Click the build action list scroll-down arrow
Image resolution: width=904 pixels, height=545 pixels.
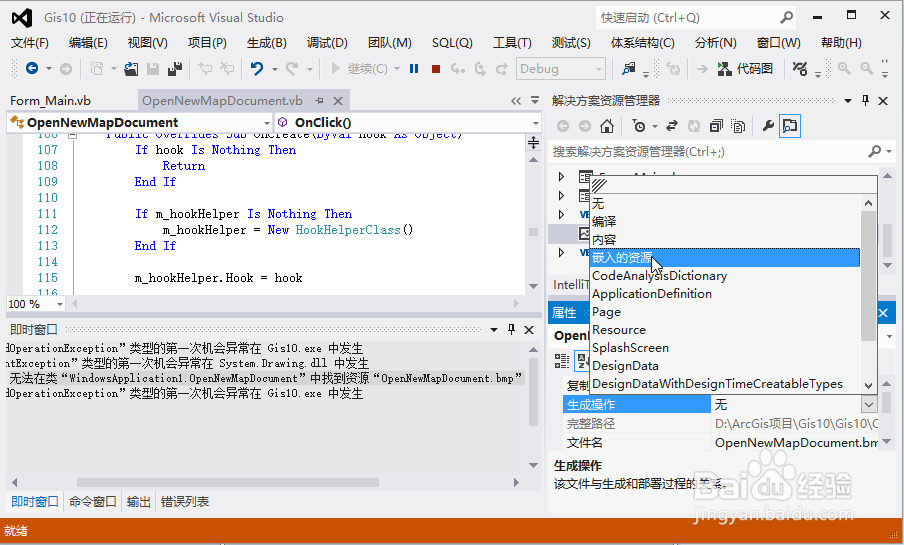tap(868, 385)
